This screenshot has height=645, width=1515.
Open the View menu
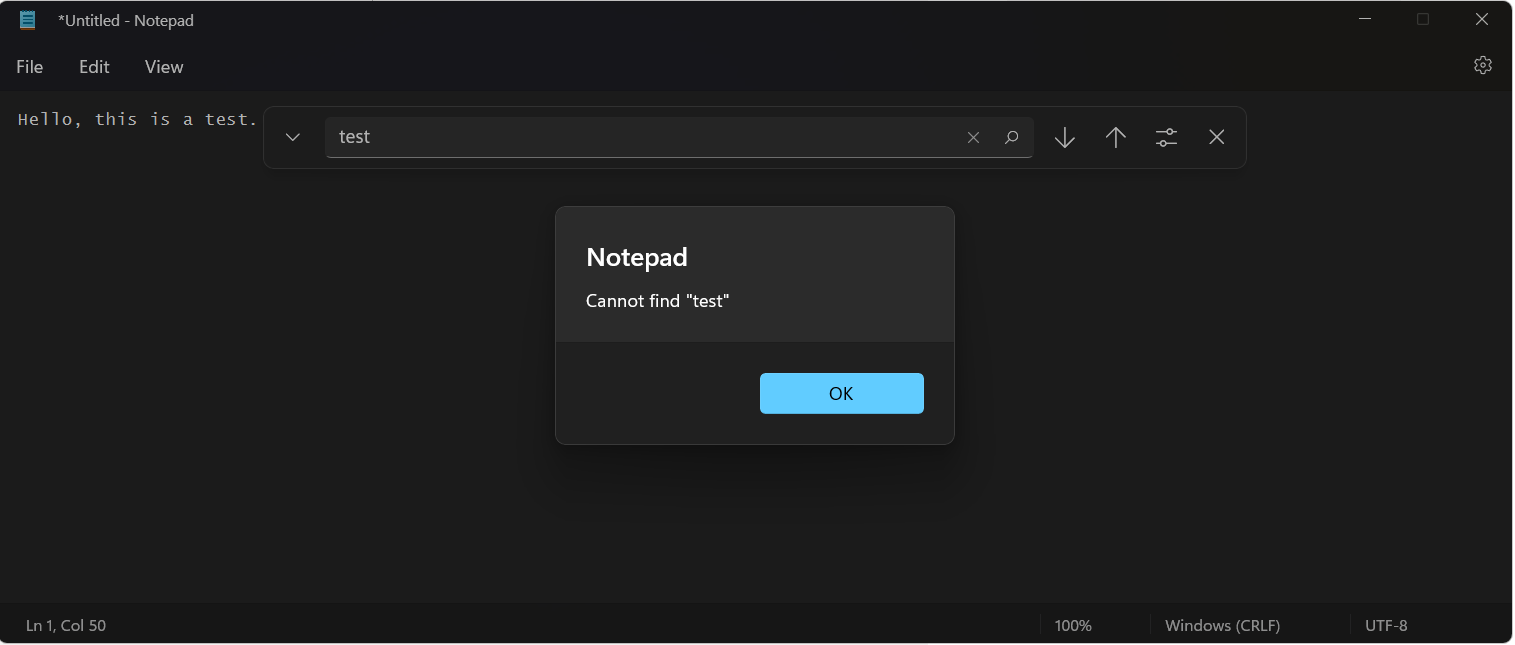(164, 67)
